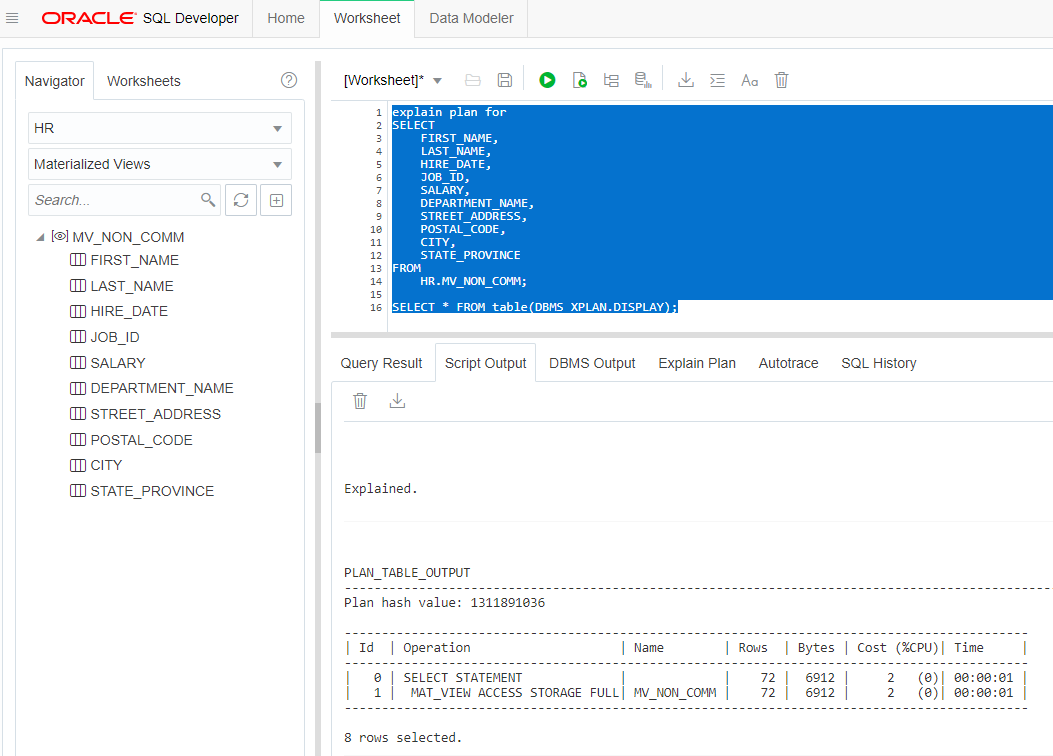Image resolution: width=1053 pixels, height=756 pixels.
Task: Click the Aa change case icon
Action: point(749,81)
